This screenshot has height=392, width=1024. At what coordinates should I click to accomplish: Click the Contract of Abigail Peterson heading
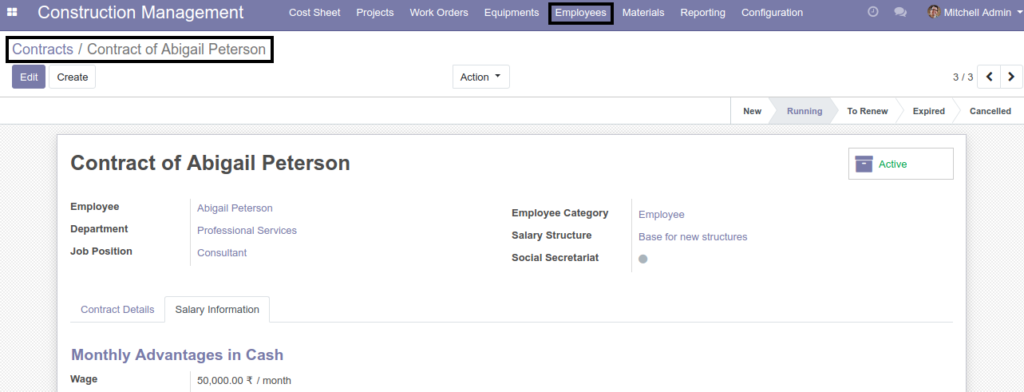pyautogui.click(x=210, y=163)
